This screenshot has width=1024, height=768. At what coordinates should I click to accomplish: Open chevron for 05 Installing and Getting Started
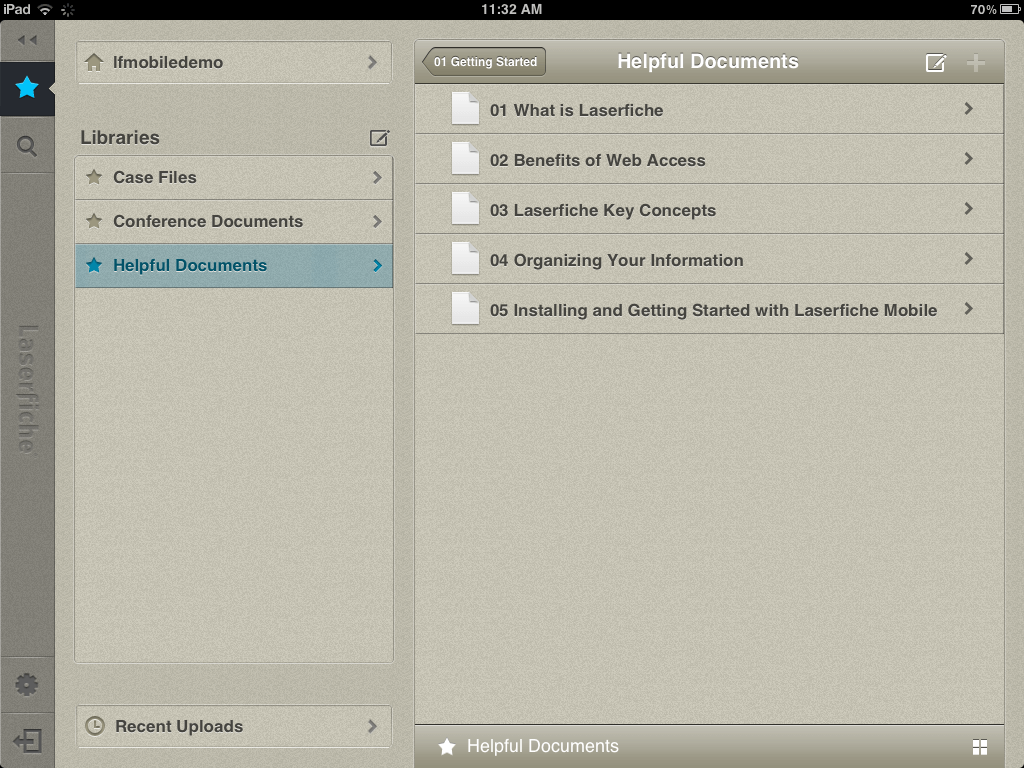pos(968,309)
